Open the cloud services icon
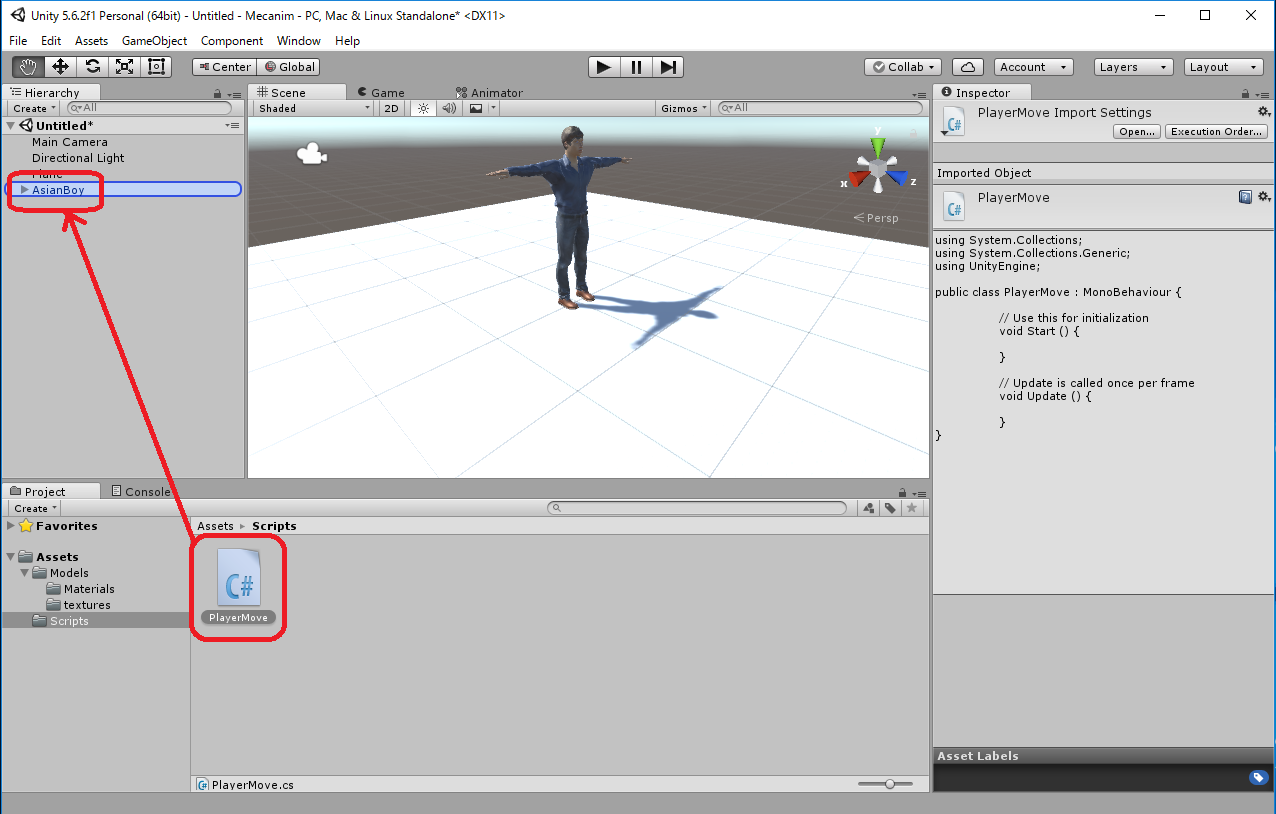 [967, 67]
